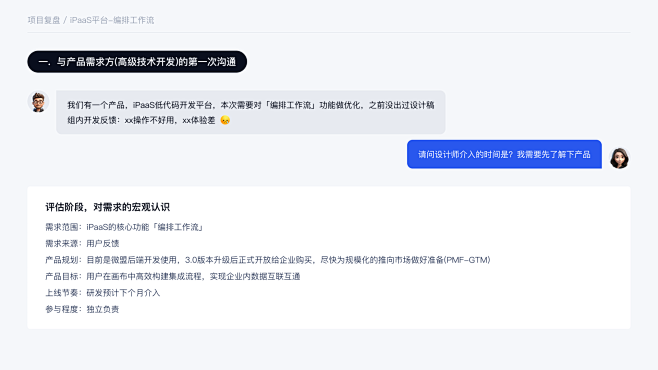The image size is (658, 370).
Task: Click the black section title pill
Action: 137,62
